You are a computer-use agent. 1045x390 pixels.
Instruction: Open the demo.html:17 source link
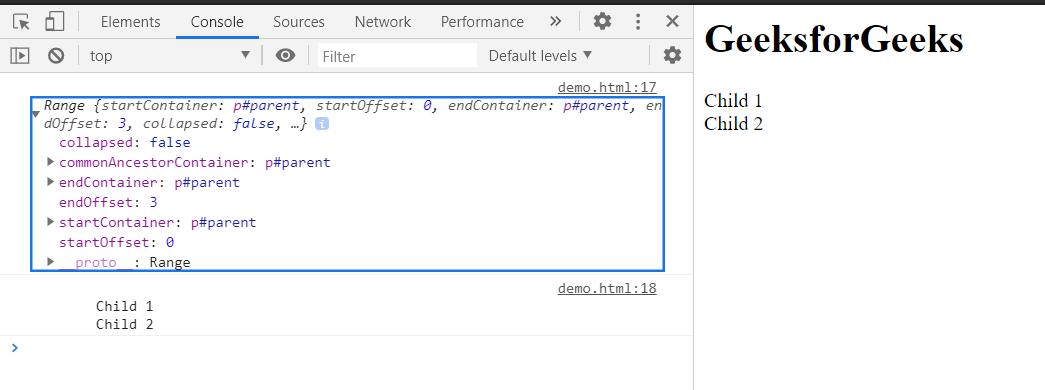coord(607,87)
